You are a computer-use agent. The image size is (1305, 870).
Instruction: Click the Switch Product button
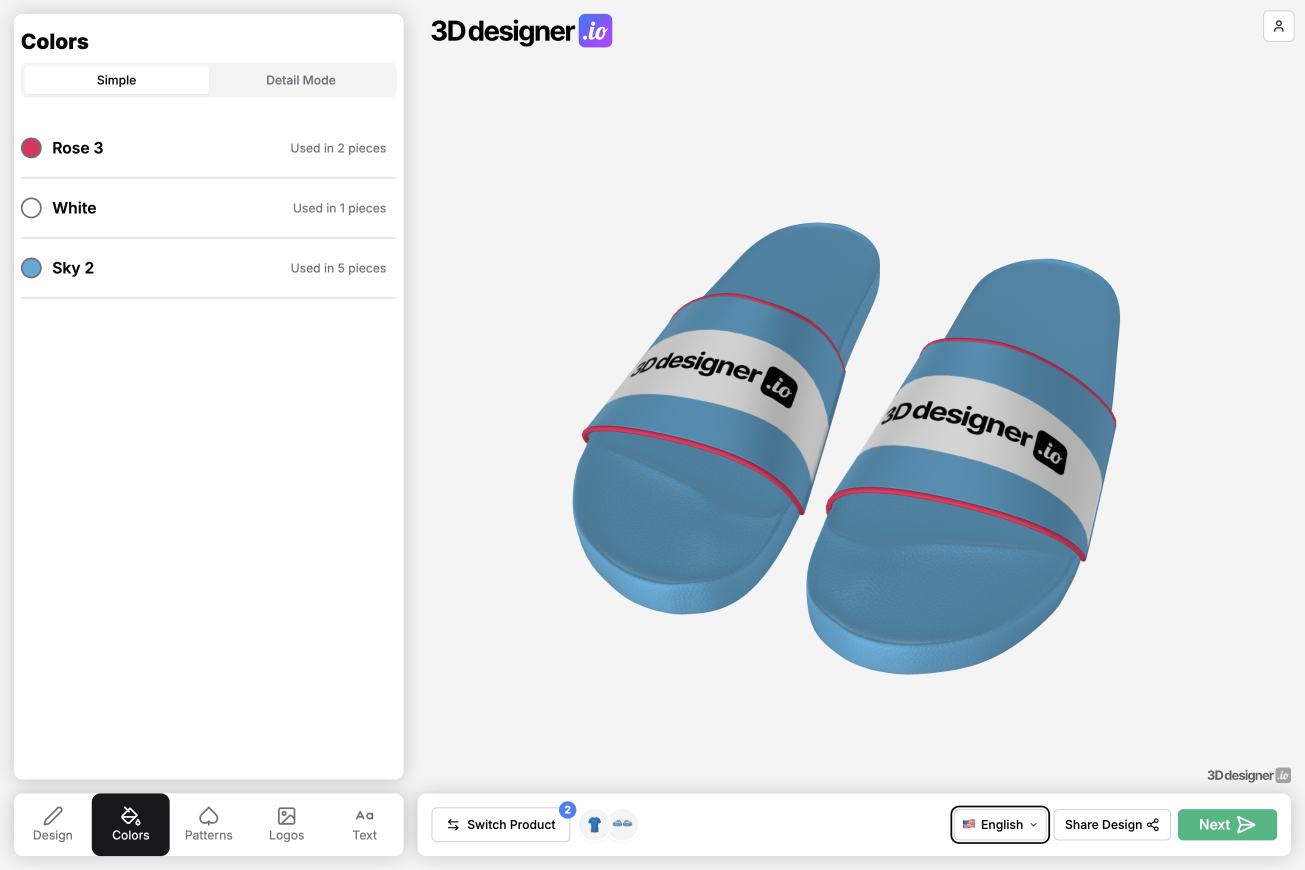pyautogui.click(x=501, y=825)
